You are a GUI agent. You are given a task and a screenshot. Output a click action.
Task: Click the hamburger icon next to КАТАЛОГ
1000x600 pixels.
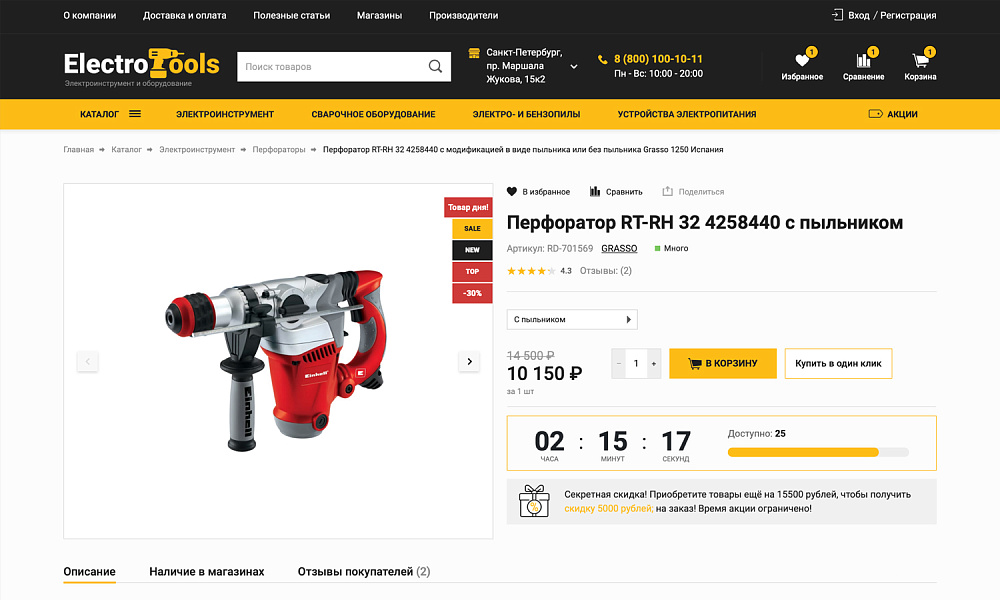(x=135, y=114)
